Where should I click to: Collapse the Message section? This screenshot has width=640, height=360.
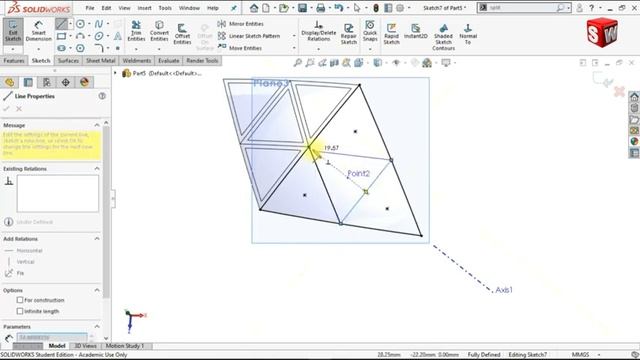97,125
